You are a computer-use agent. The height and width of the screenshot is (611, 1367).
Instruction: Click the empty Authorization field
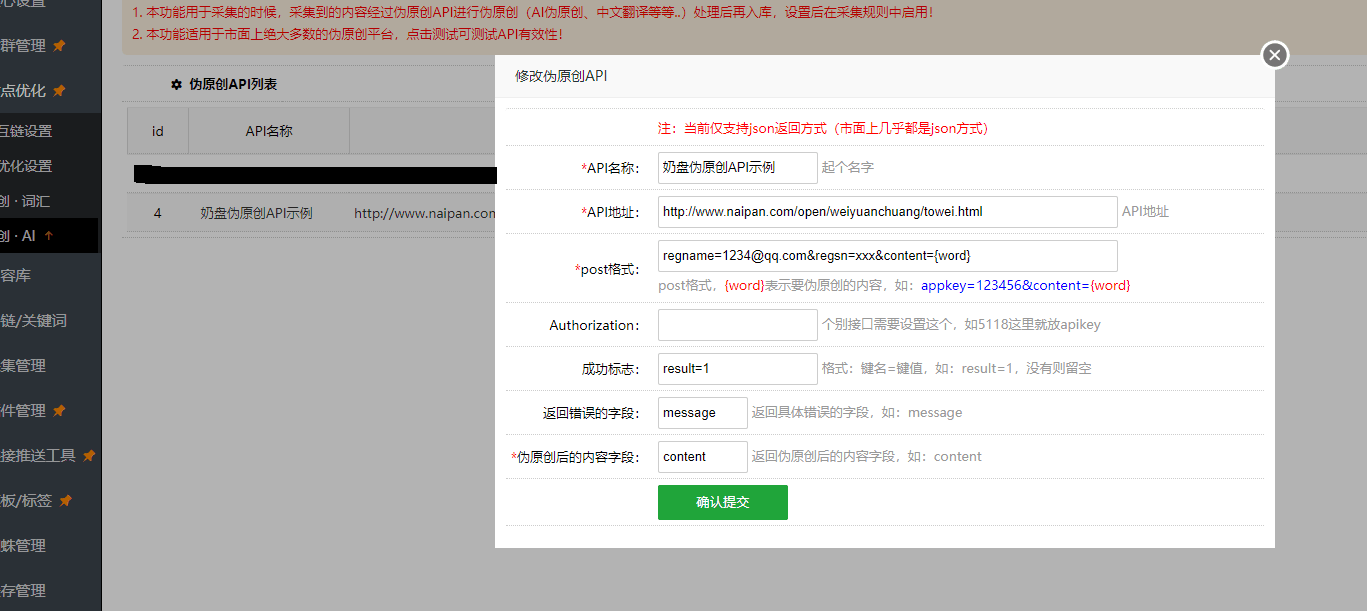[x=737, y=325]
